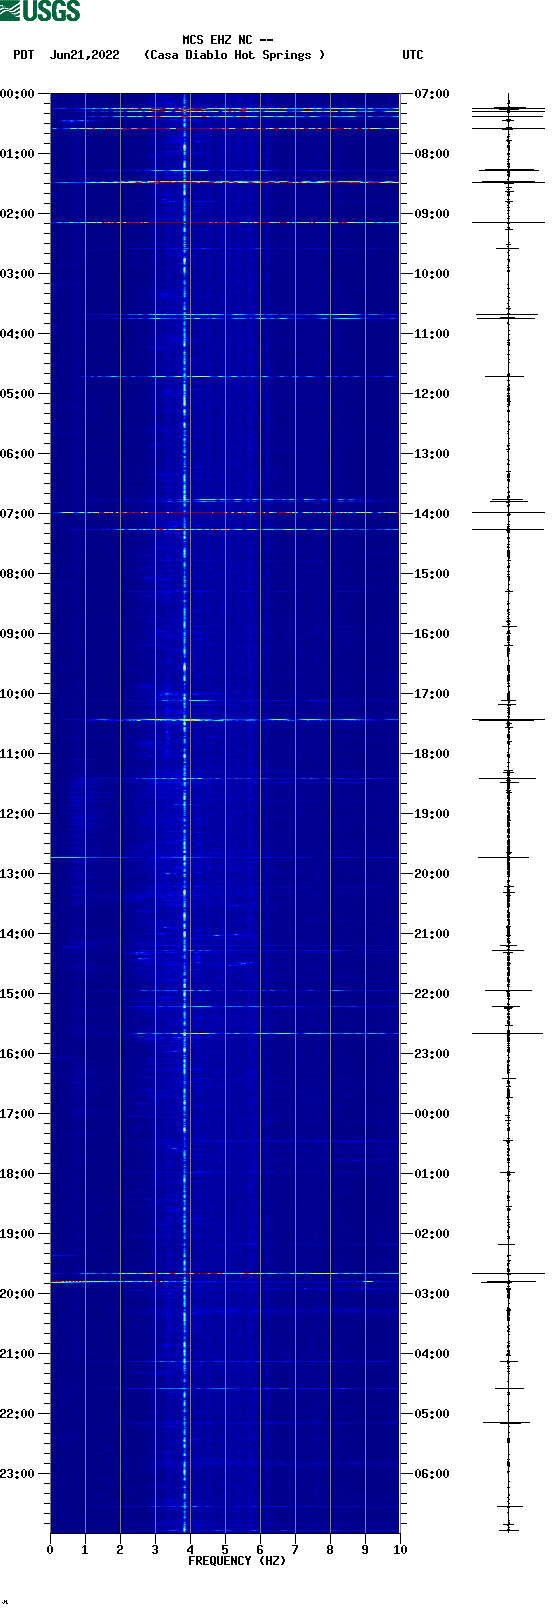This screenshot has width=552, height=1613.
Task: Click frequency axis tick '10'
Action: point(400,1550)
